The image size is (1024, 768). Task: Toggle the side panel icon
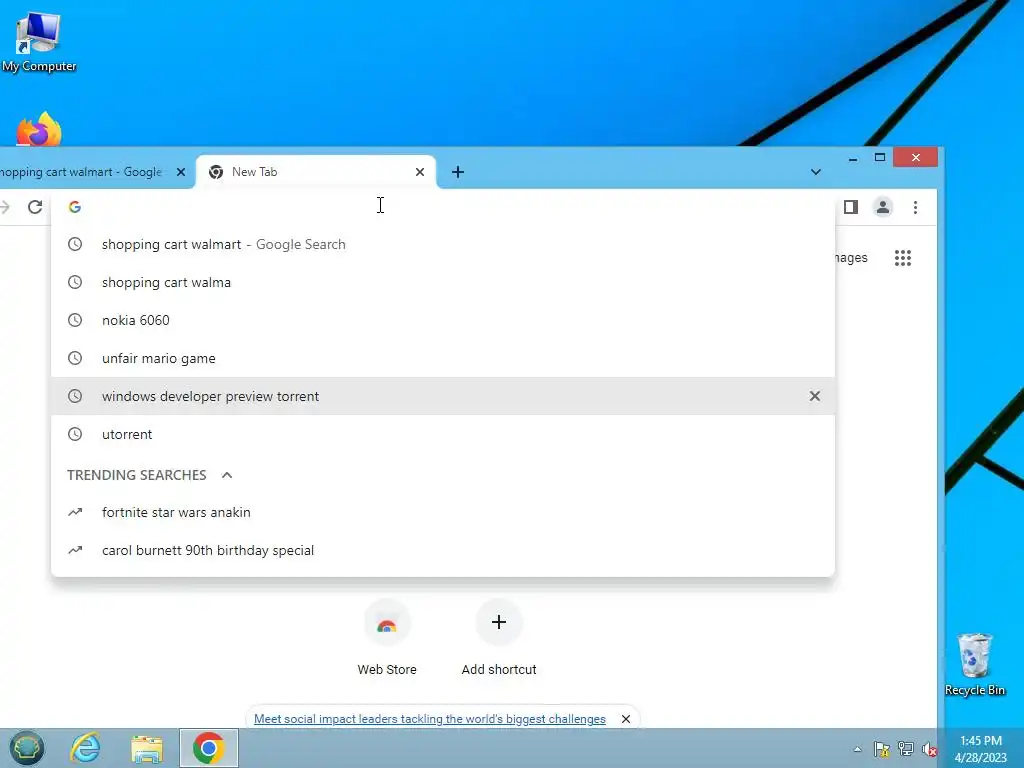(x=850, y=207)
